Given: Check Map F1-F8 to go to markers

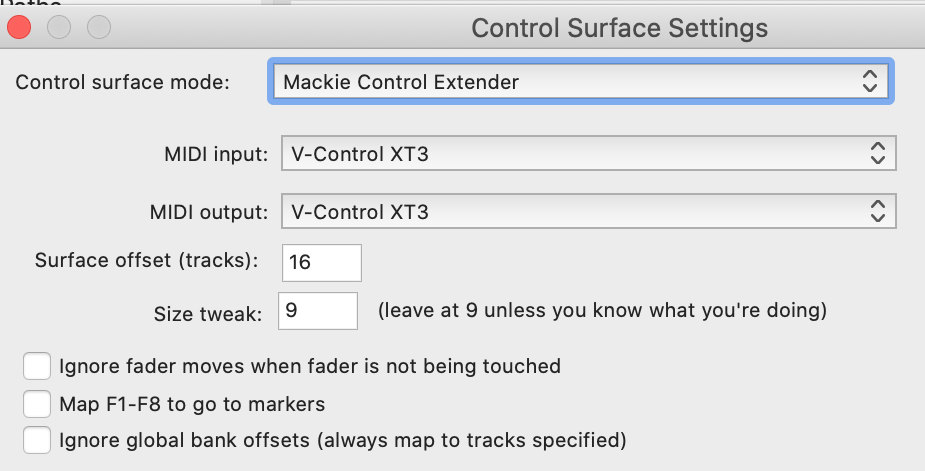Looking at the screenshot, I should coord(37,404).
